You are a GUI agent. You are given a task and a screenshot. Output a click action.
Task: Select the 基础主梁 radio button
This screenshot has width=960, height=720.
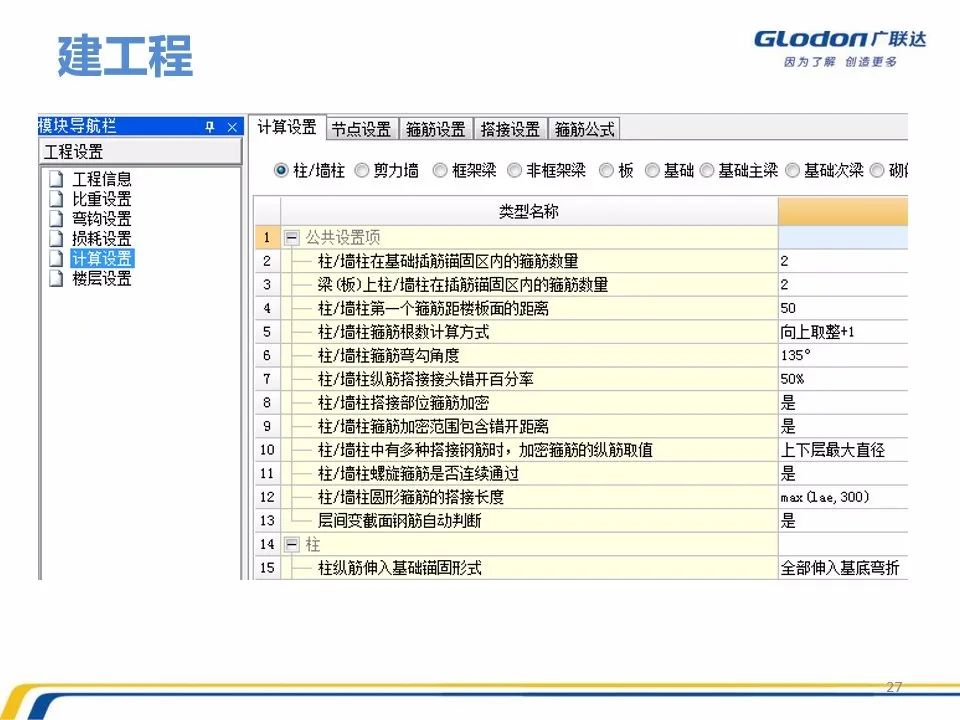(x=709, y=170)
